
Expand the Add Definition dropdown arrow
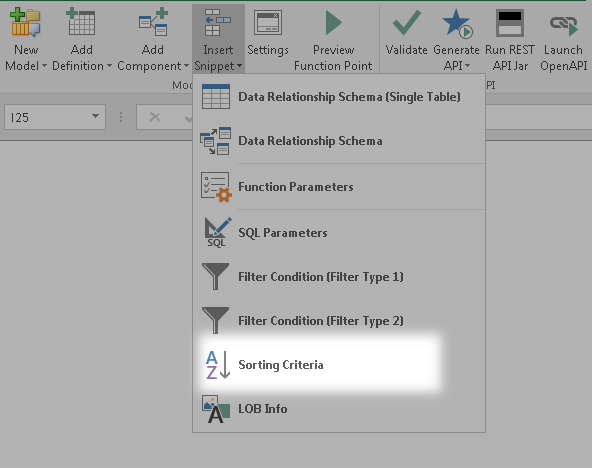point(109,66)
